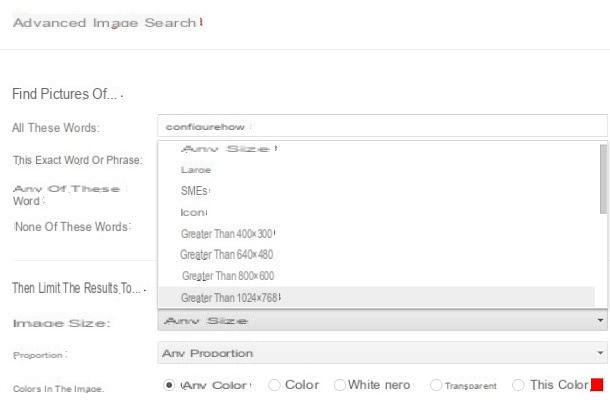Screen dimensions: 610x403
Task: Enable the This Color radio option
Action: 518,385
